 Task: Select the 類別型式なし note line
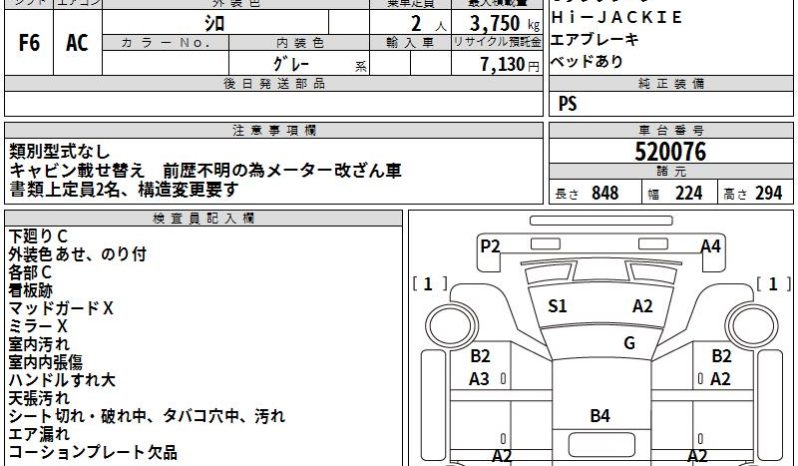point(60,151)
